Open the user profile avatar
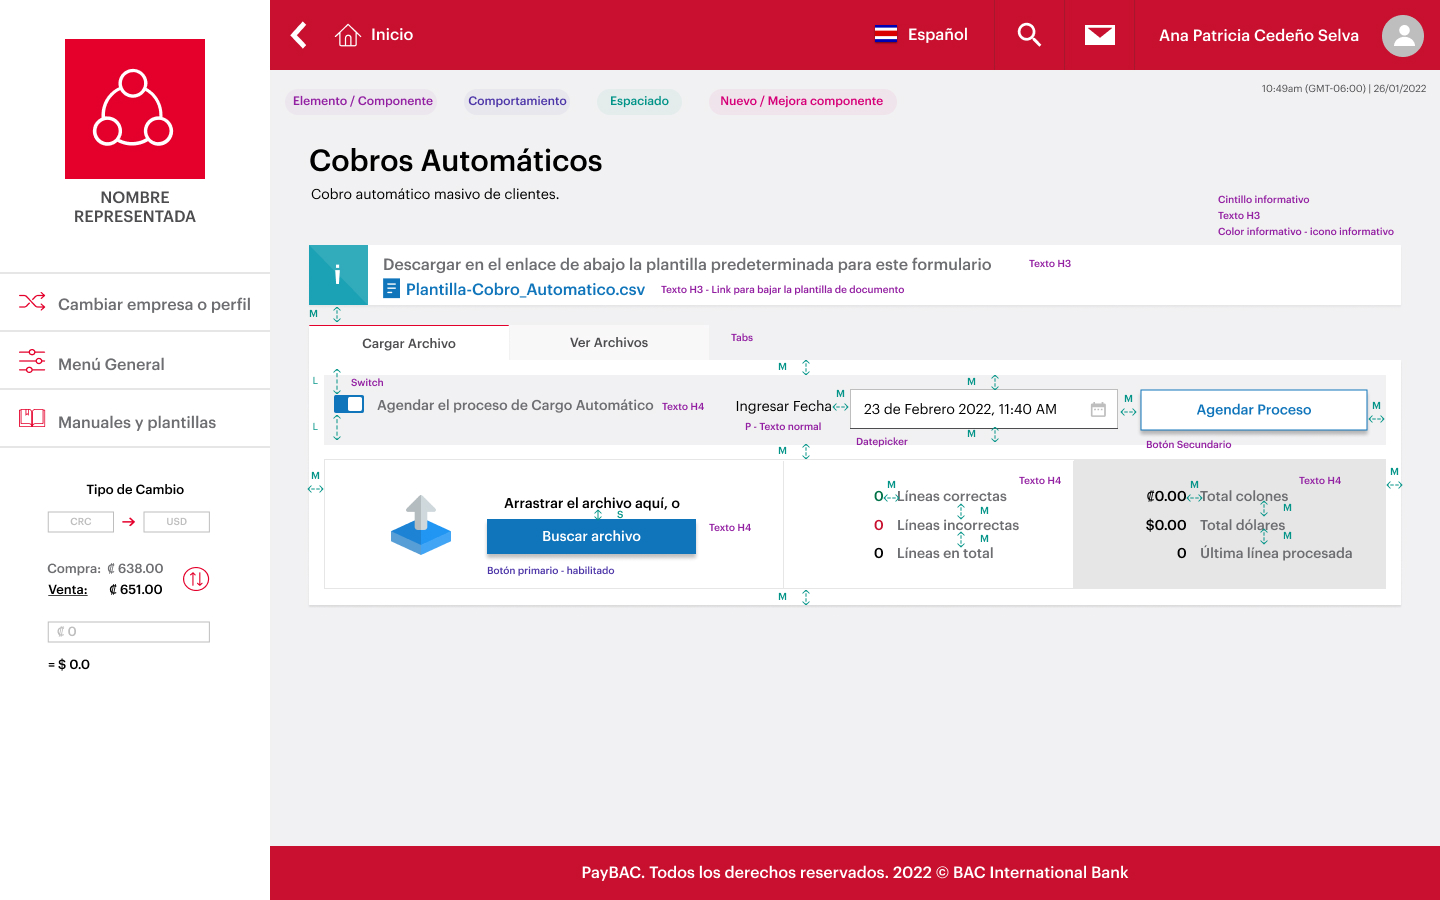 tap(1402, 35)
